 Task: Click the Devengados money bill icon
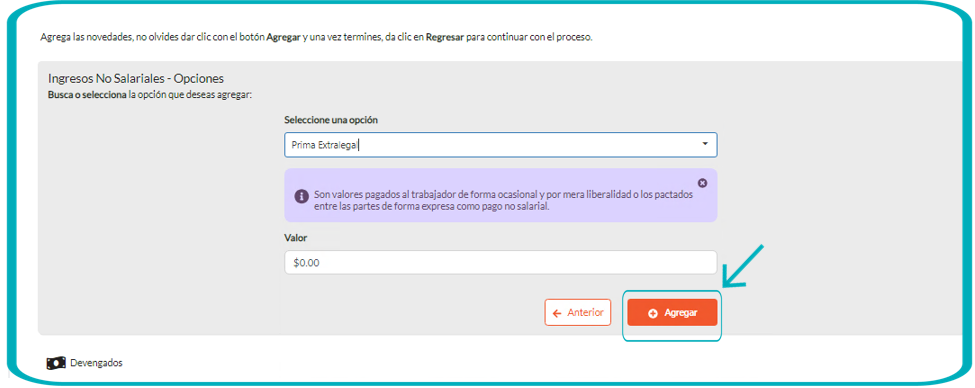tap(56, 363)
